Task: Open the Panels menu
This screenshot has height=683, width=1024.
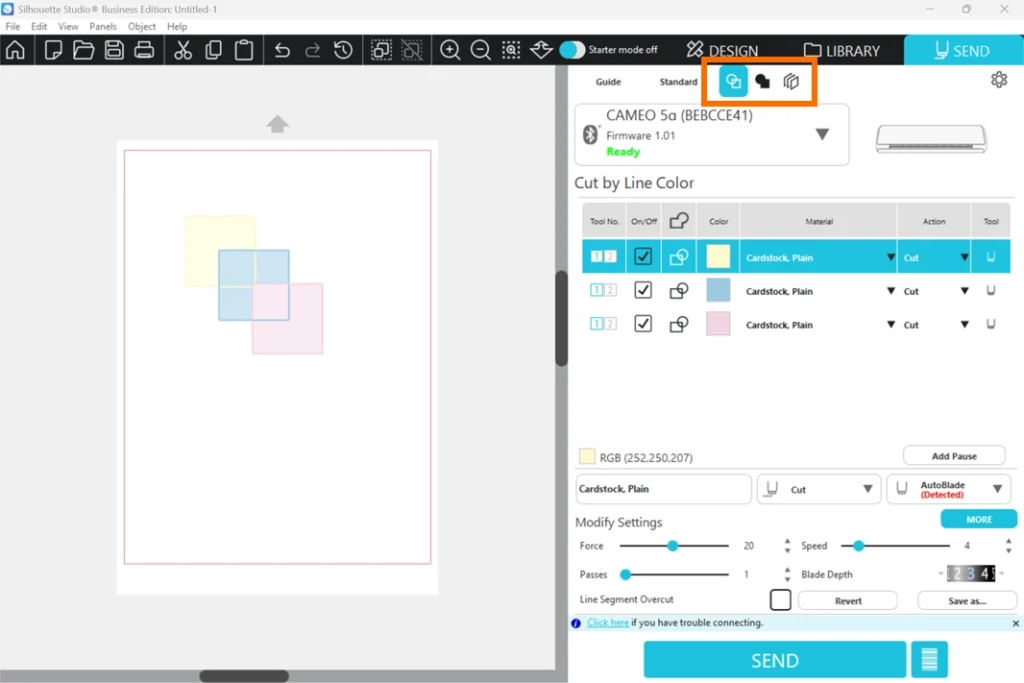Action: [103, 27]
